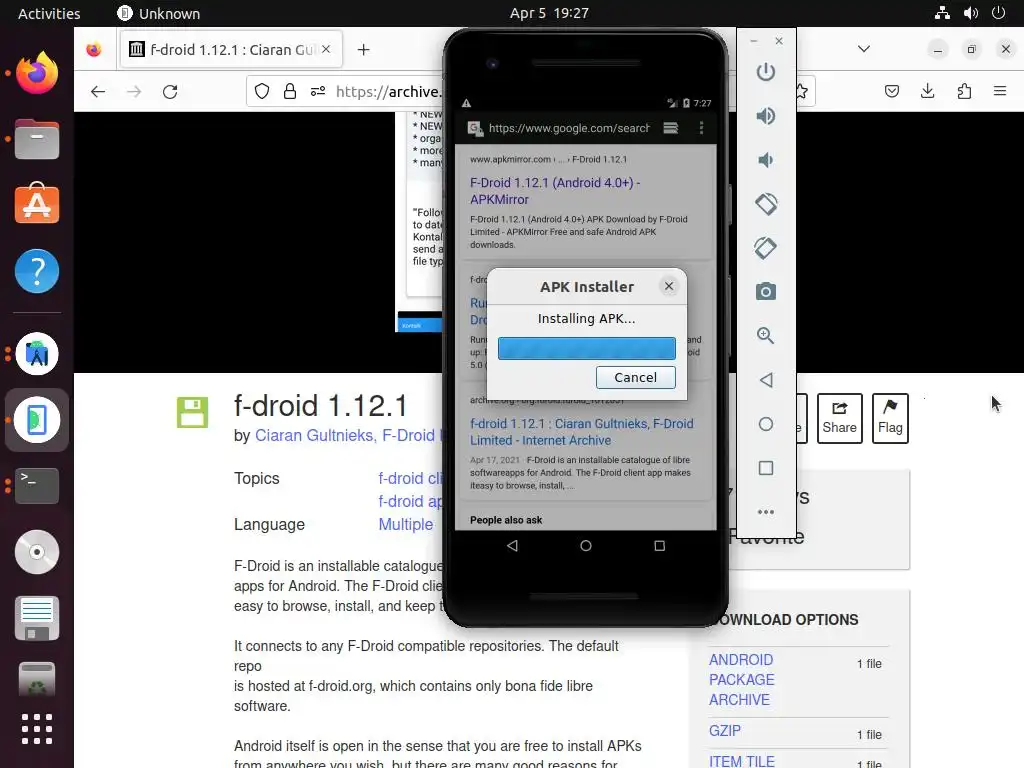Activate the emulator zoom magnifier icon
This screenshot has width=1024, height=768.
(765, 336)
